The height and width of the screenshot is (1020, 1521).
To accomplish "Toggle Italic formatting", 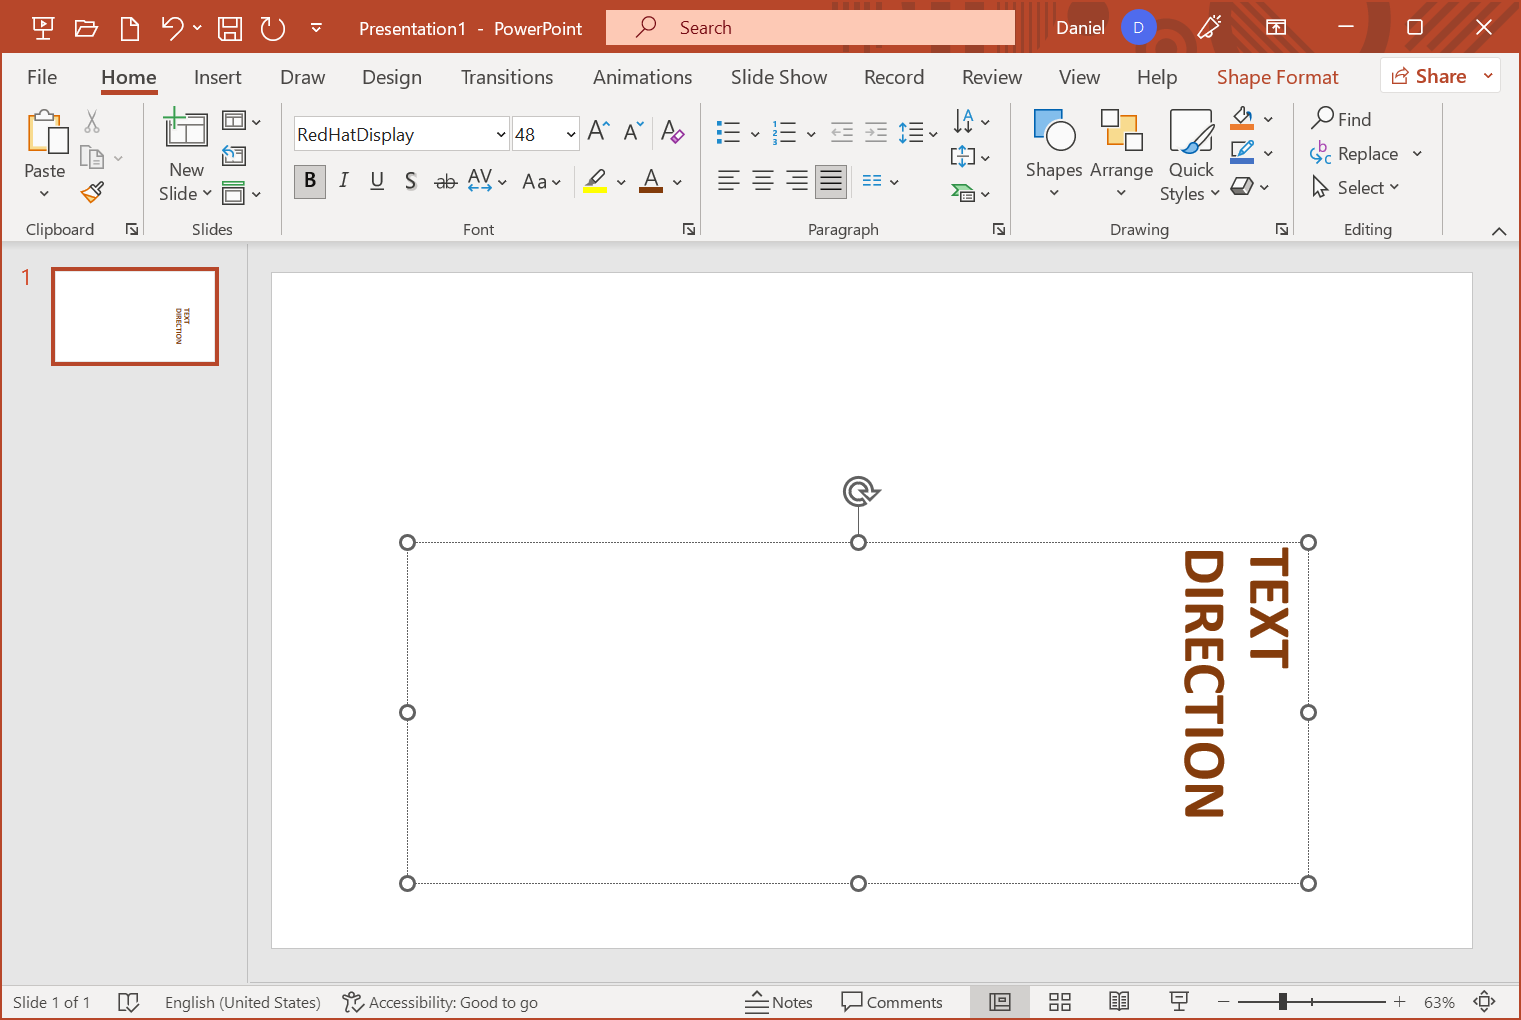I will [343, 181].
